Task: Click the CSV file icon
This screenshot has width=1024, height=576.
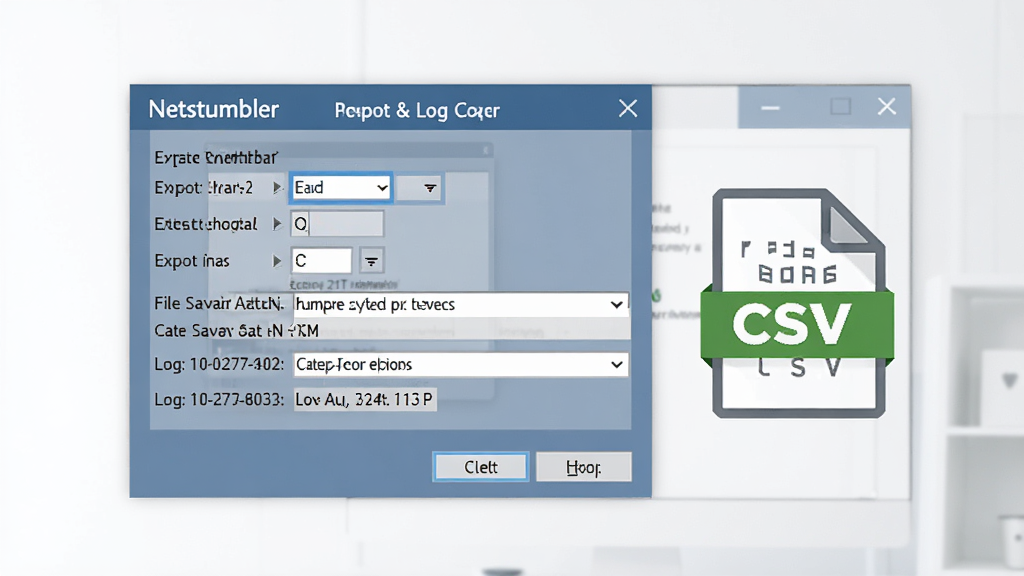Action: [x=798, y=304]
